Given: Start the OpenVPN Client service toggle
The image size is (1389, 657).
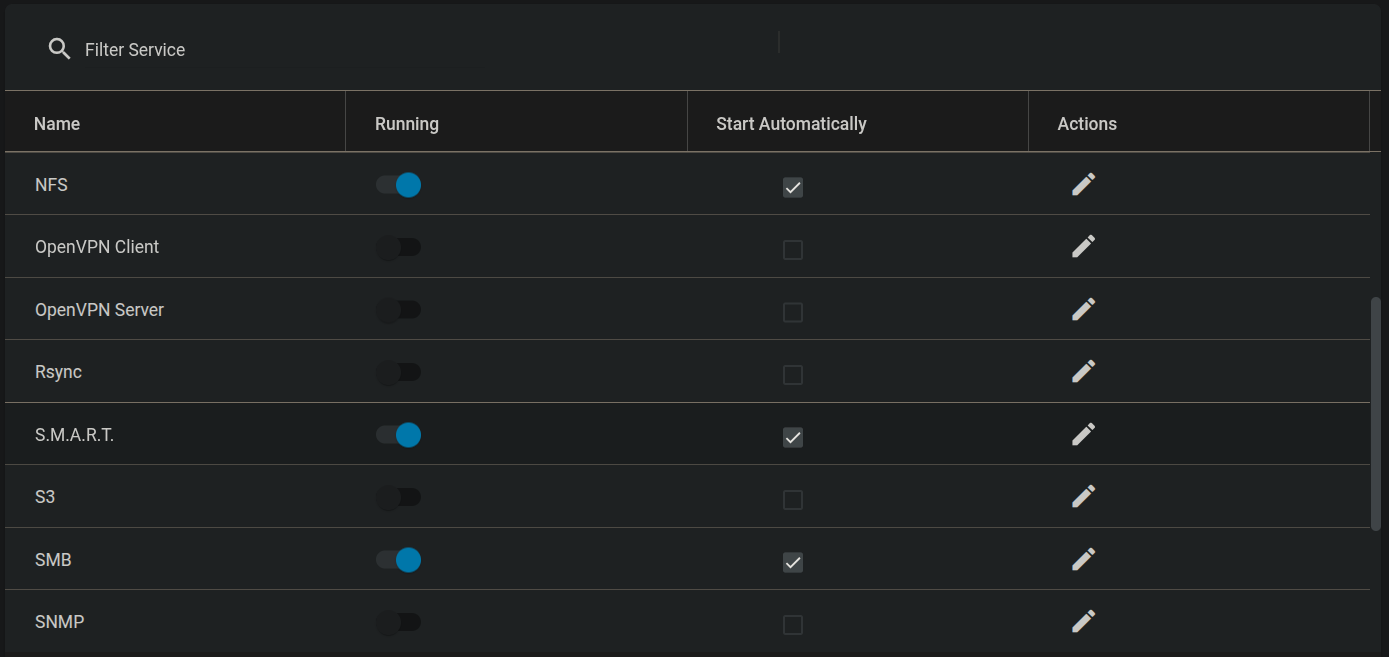Looking at the screenshot, I should [x=398, y=247].
